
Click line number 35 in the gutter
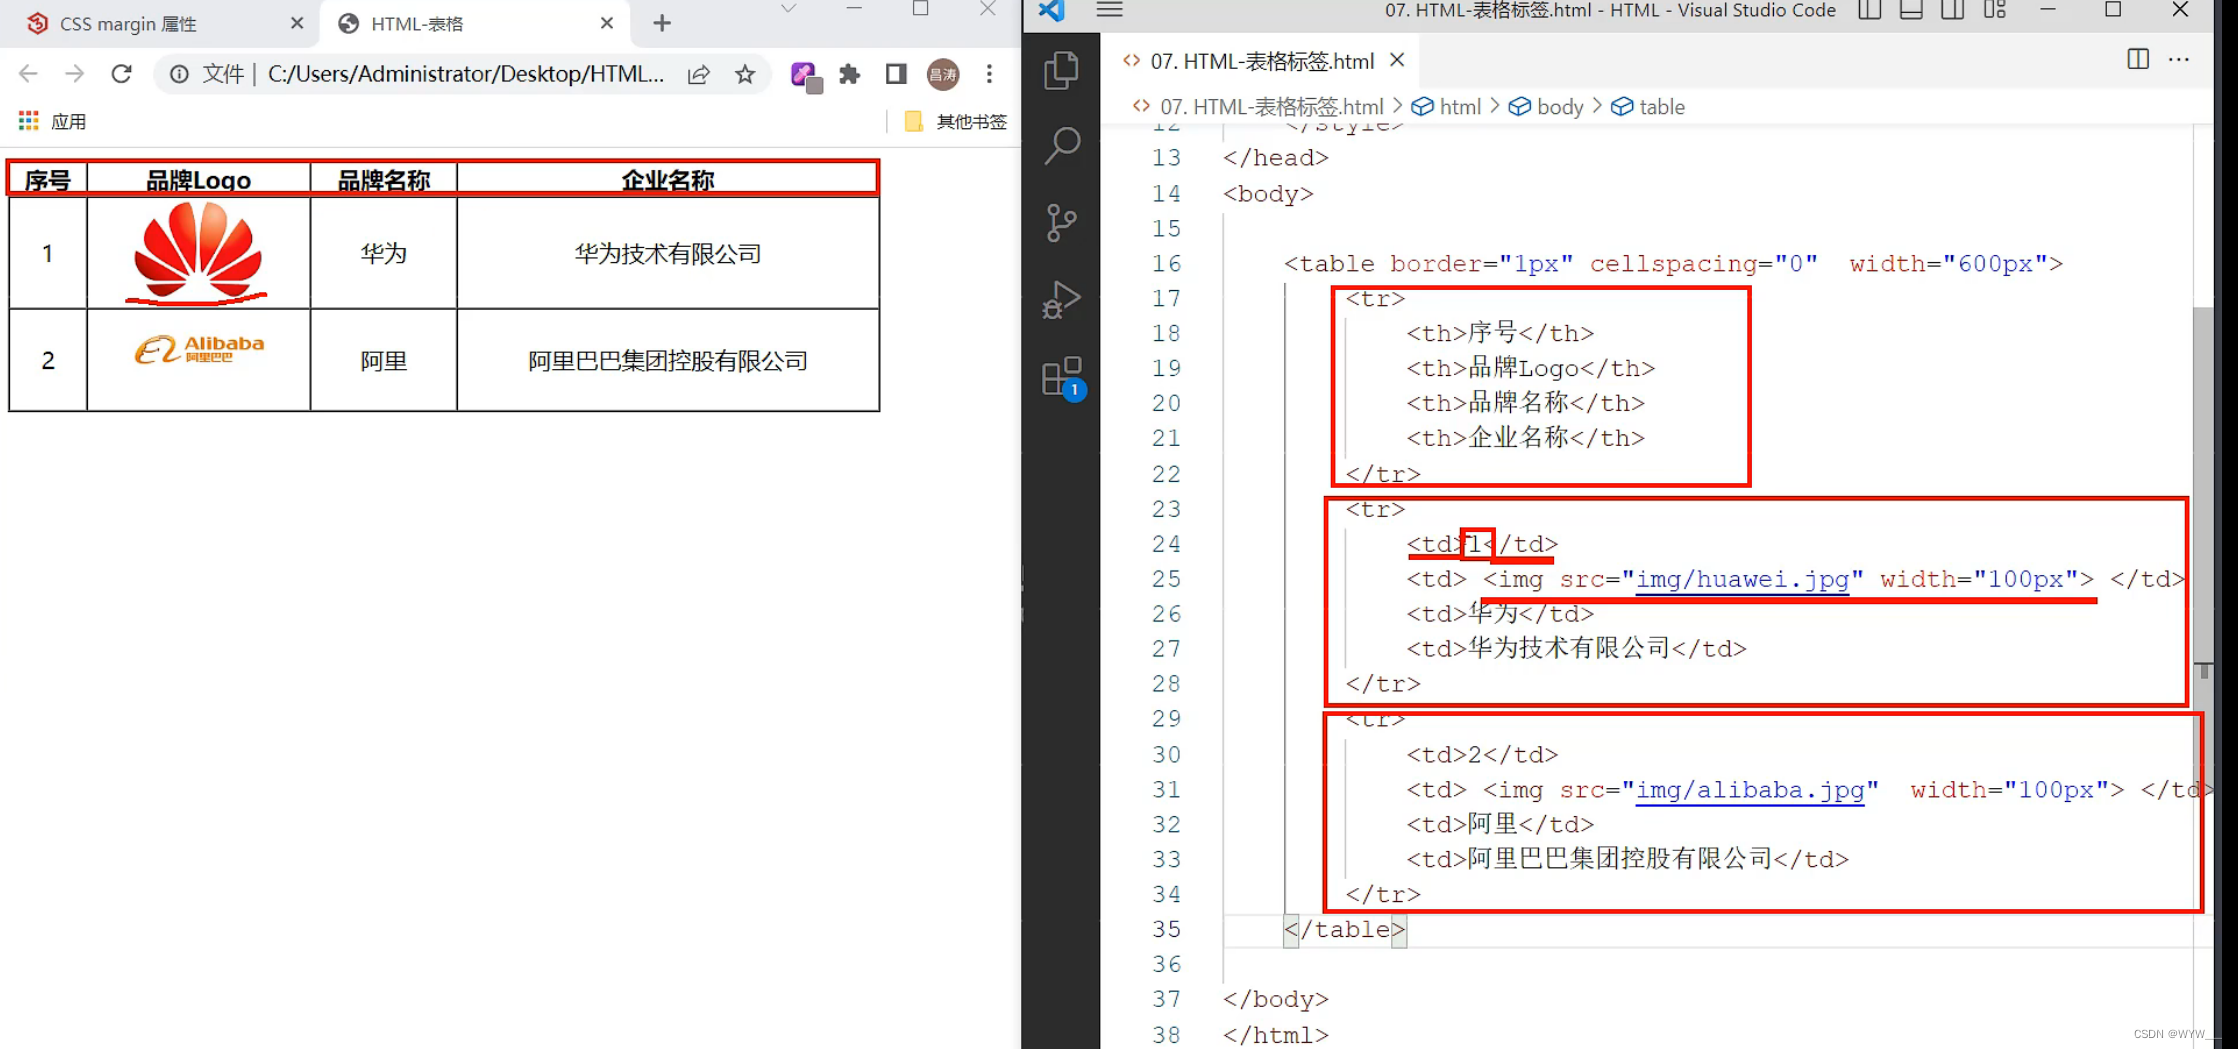click(1166, 929)
